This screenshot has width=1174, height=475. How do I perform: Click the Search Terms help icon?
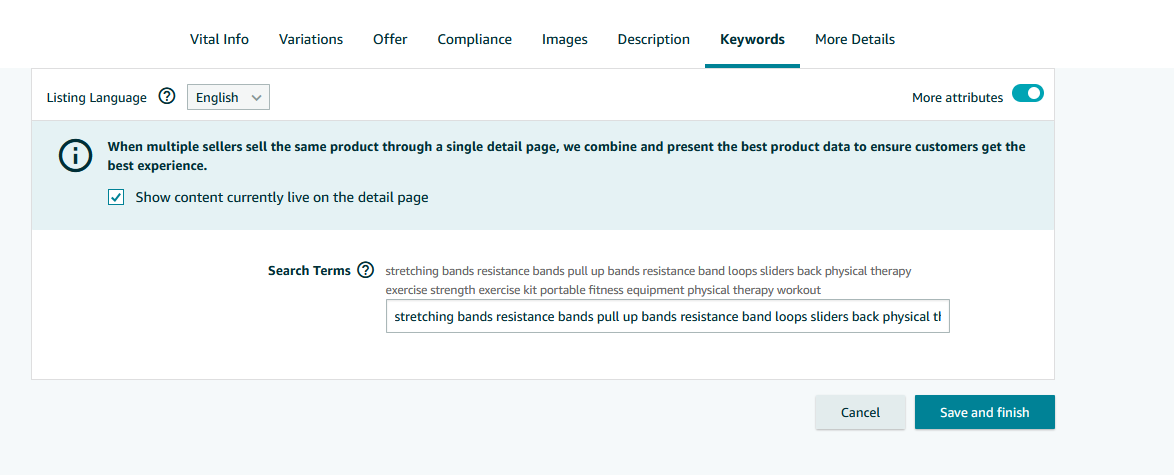tap(365, 270)
